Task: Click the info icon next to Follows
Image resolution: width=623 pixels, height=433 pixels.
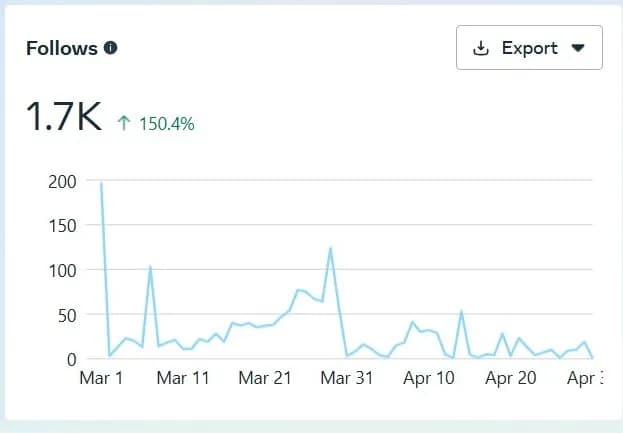Action: 111,48
